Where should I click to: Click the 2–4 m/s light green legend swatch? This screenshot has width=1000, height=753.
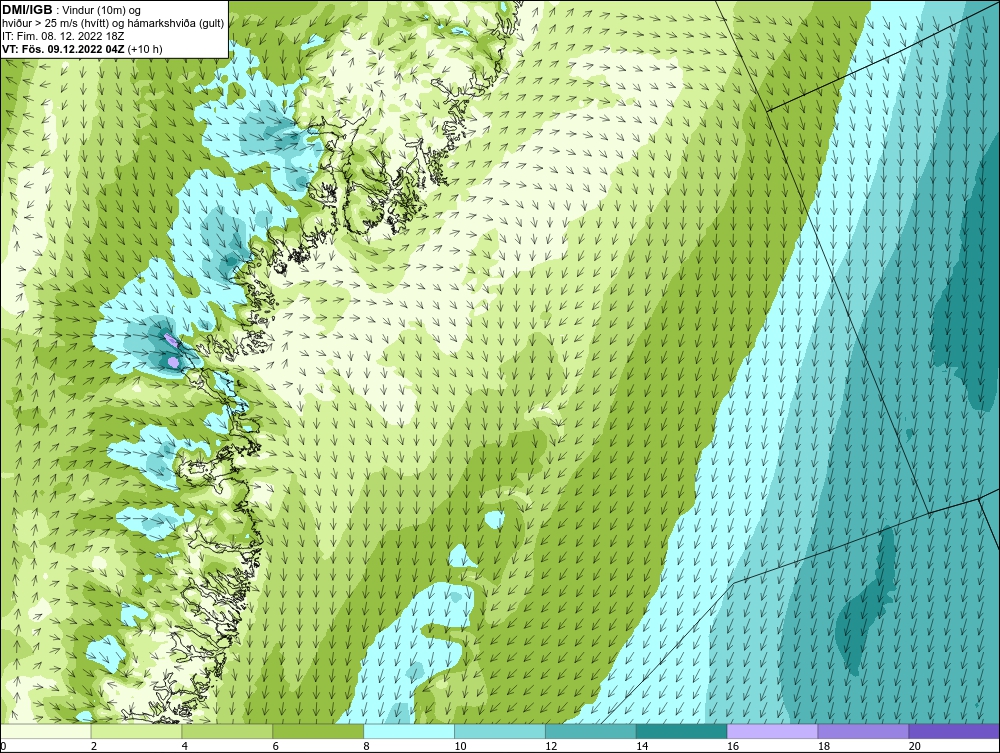[136, 731]
